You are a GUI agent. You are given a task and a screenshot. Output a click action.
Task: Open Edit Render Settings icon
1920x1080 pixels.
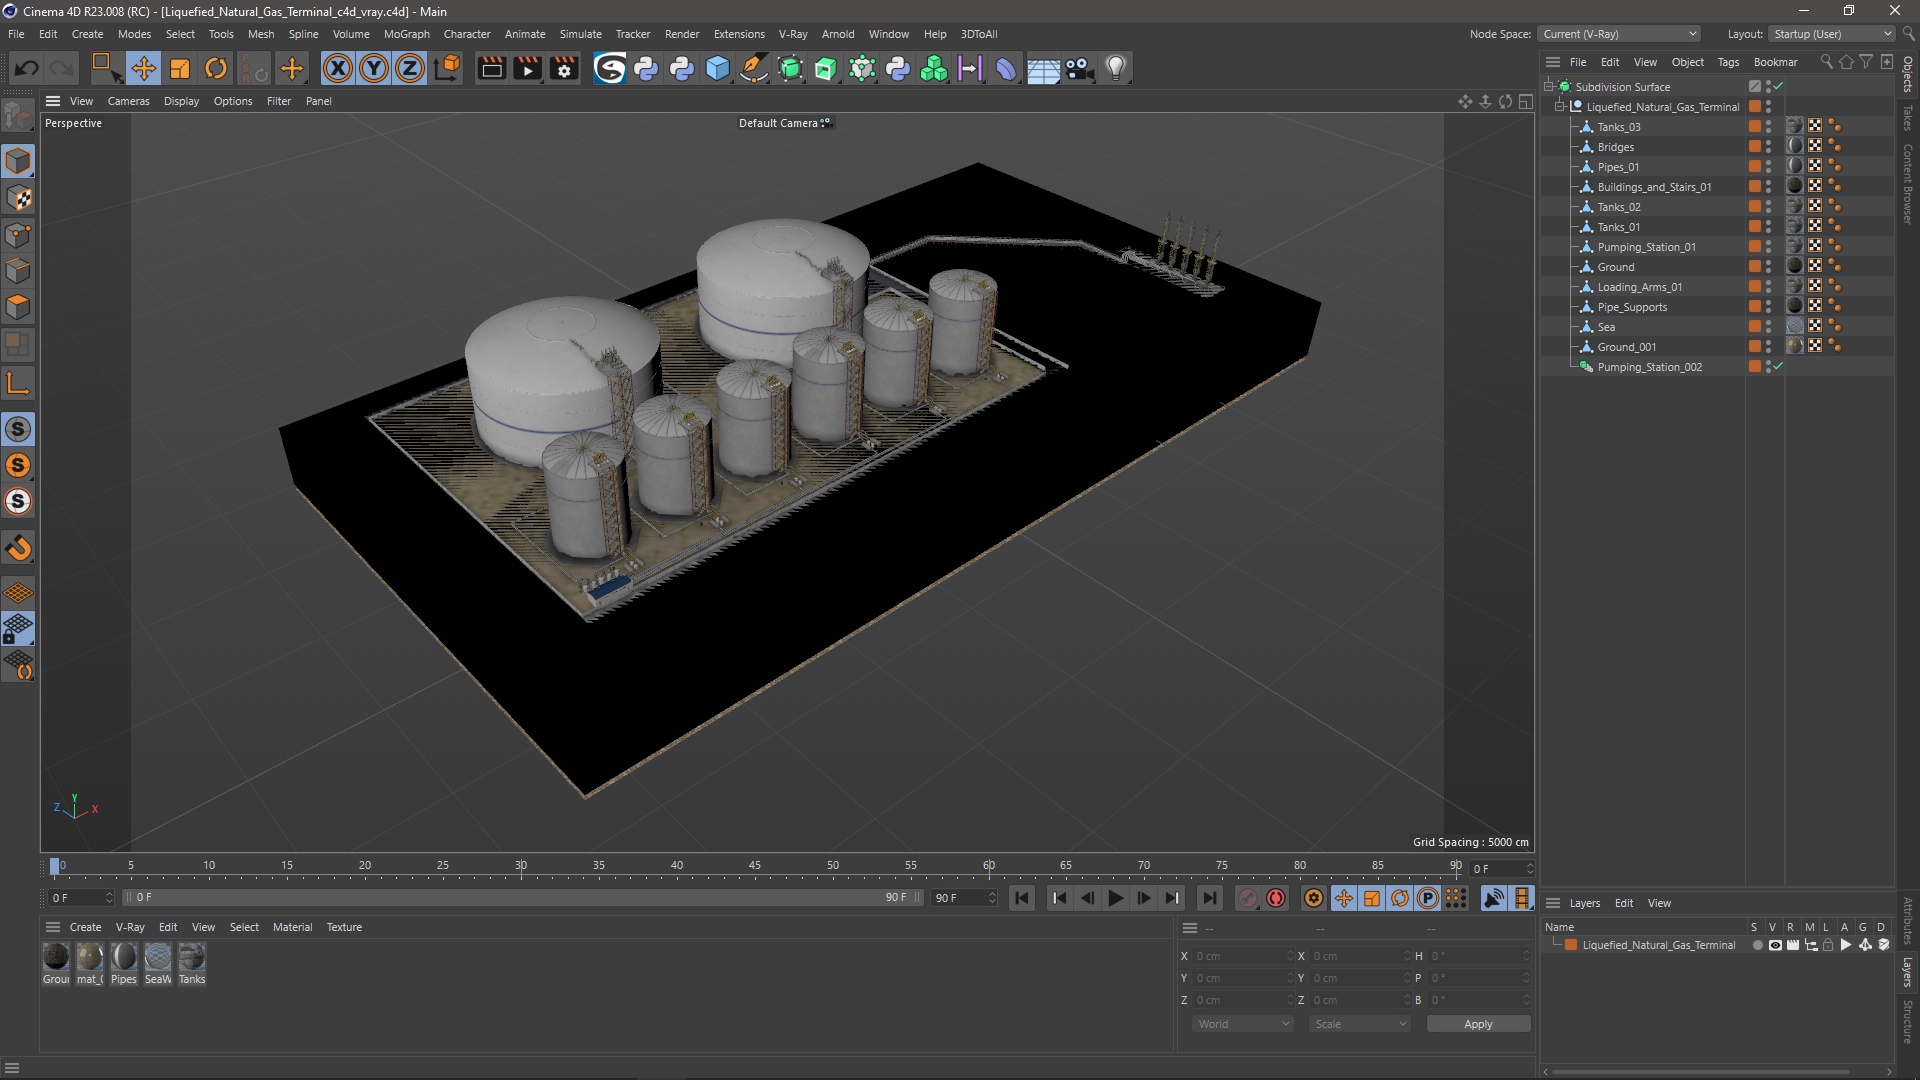(564, 68)
